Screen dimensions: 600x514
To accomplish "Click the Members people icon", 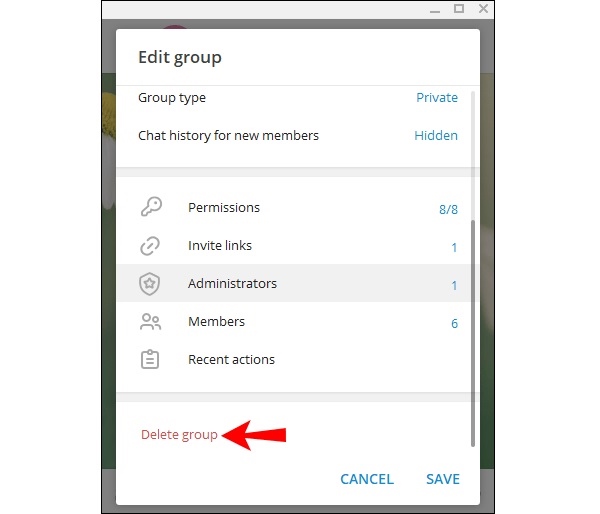I will (150, 322).
